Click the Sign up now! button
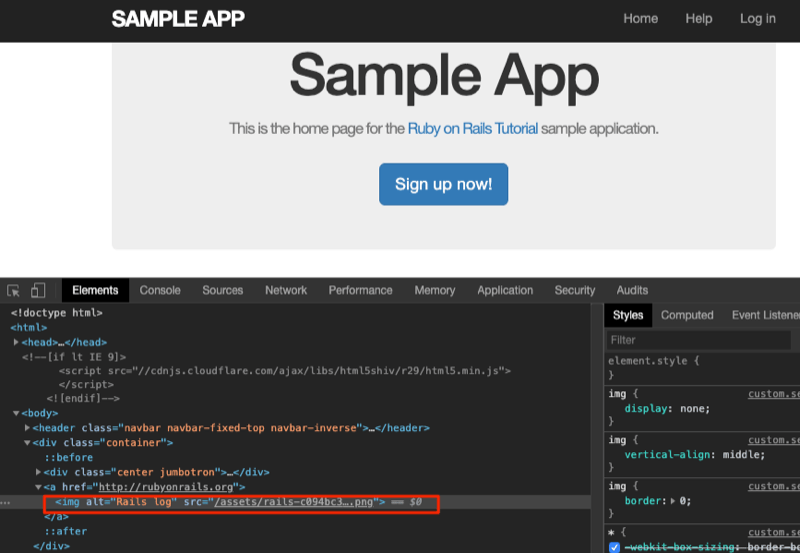This screenshot has width=800, height=553. click(x=443, y=184)
